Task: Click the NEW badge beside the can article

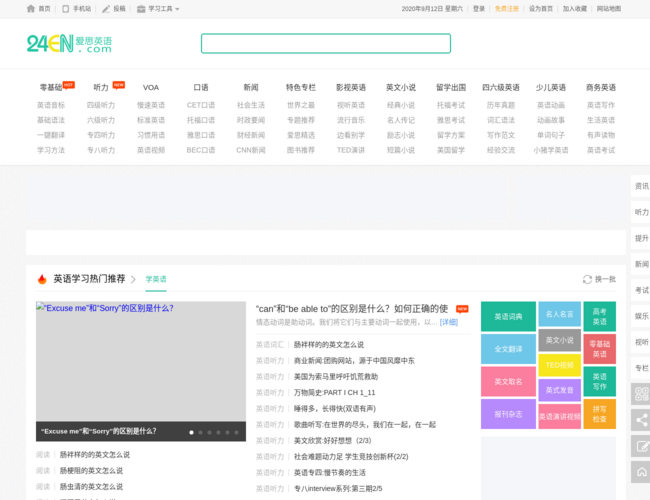Action: pyautogui.click(x=462, y=309)
